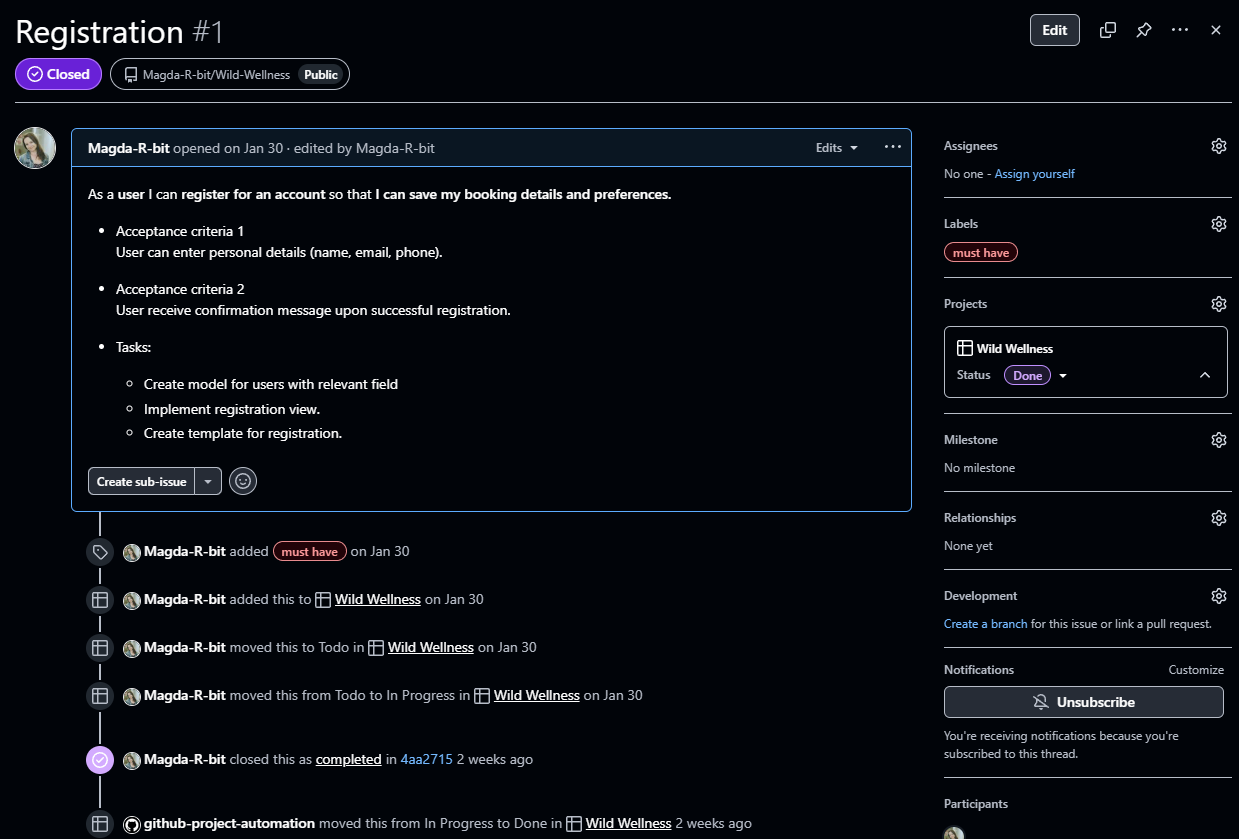Open Magda-R-bit profile in comment header
The width and height of the screenshot is (1239, 839).
[129, 148]
